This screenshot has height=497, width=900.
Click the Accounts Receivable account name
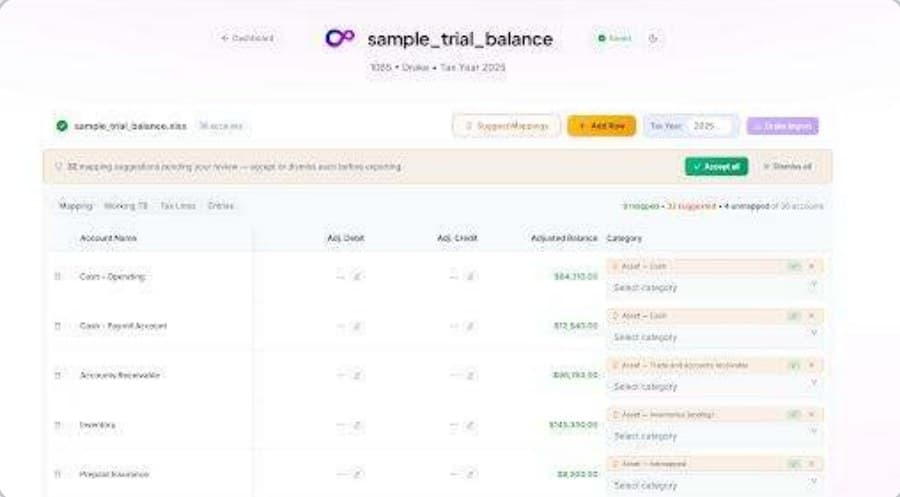click(x=119, y=375)
